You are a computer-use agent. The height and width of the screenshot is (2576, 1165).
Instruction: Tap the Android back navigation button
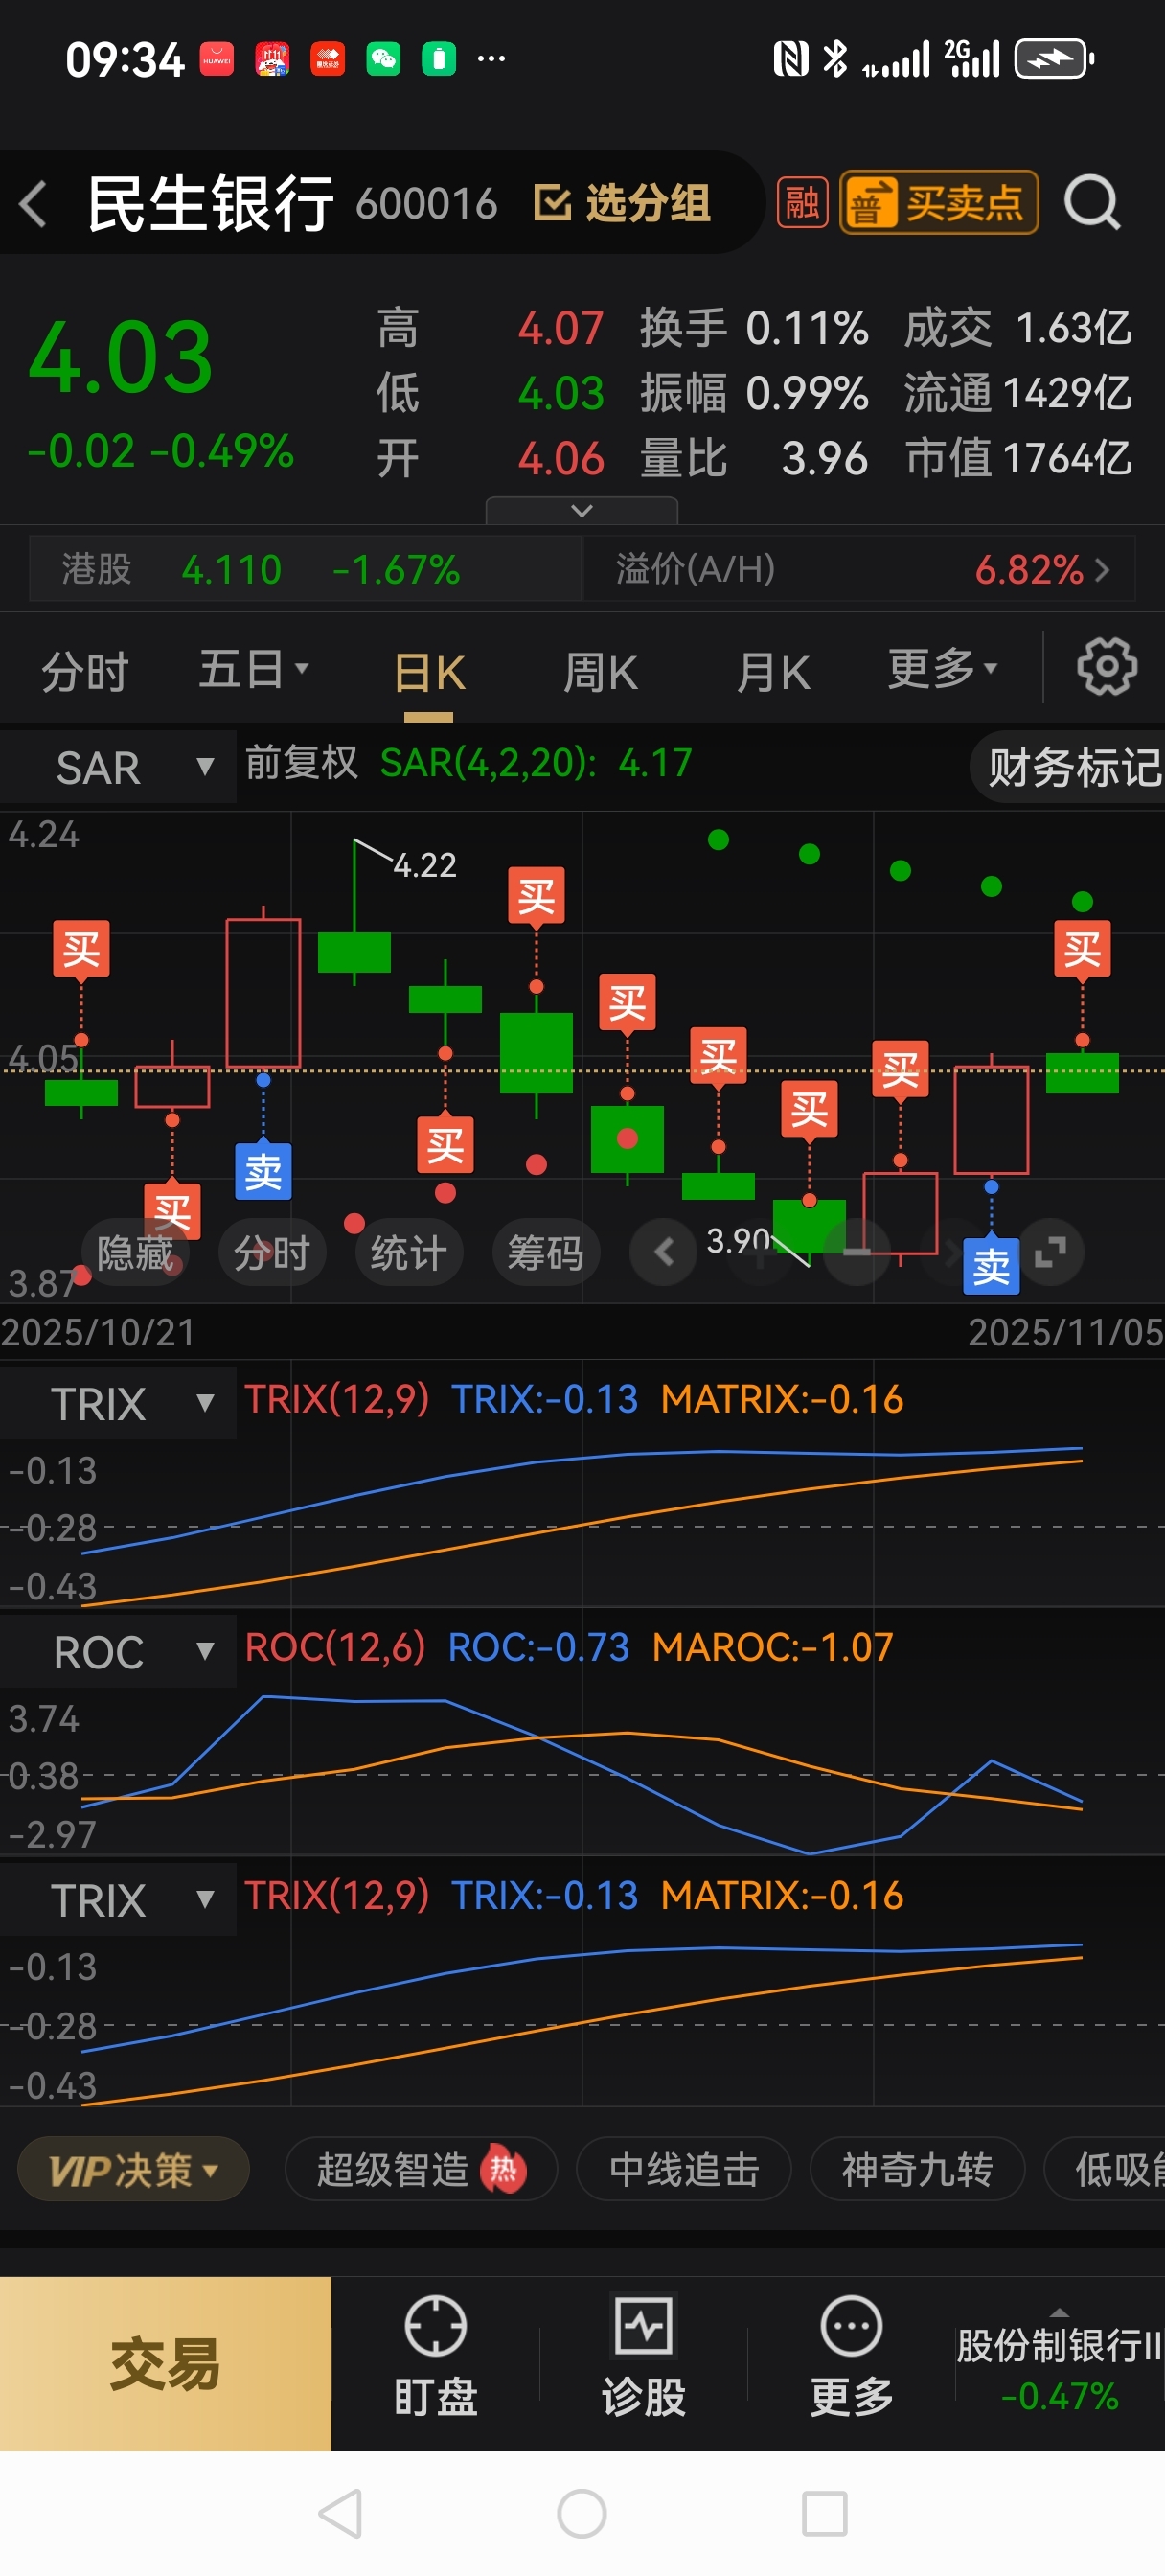click(340, 2513)
